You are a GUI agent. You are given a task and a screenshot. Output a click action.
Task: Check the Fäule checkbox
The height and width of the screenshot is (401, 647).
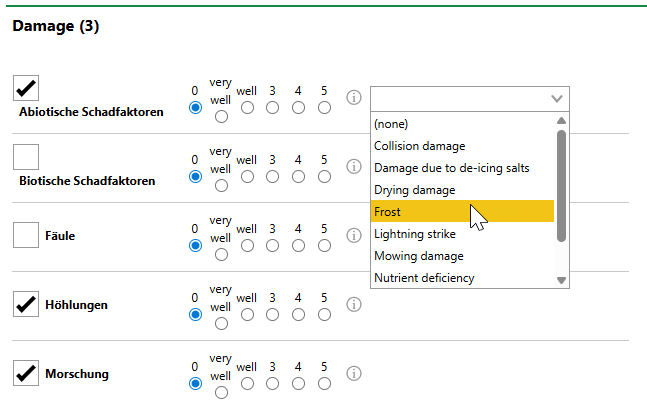click(26, 236)
